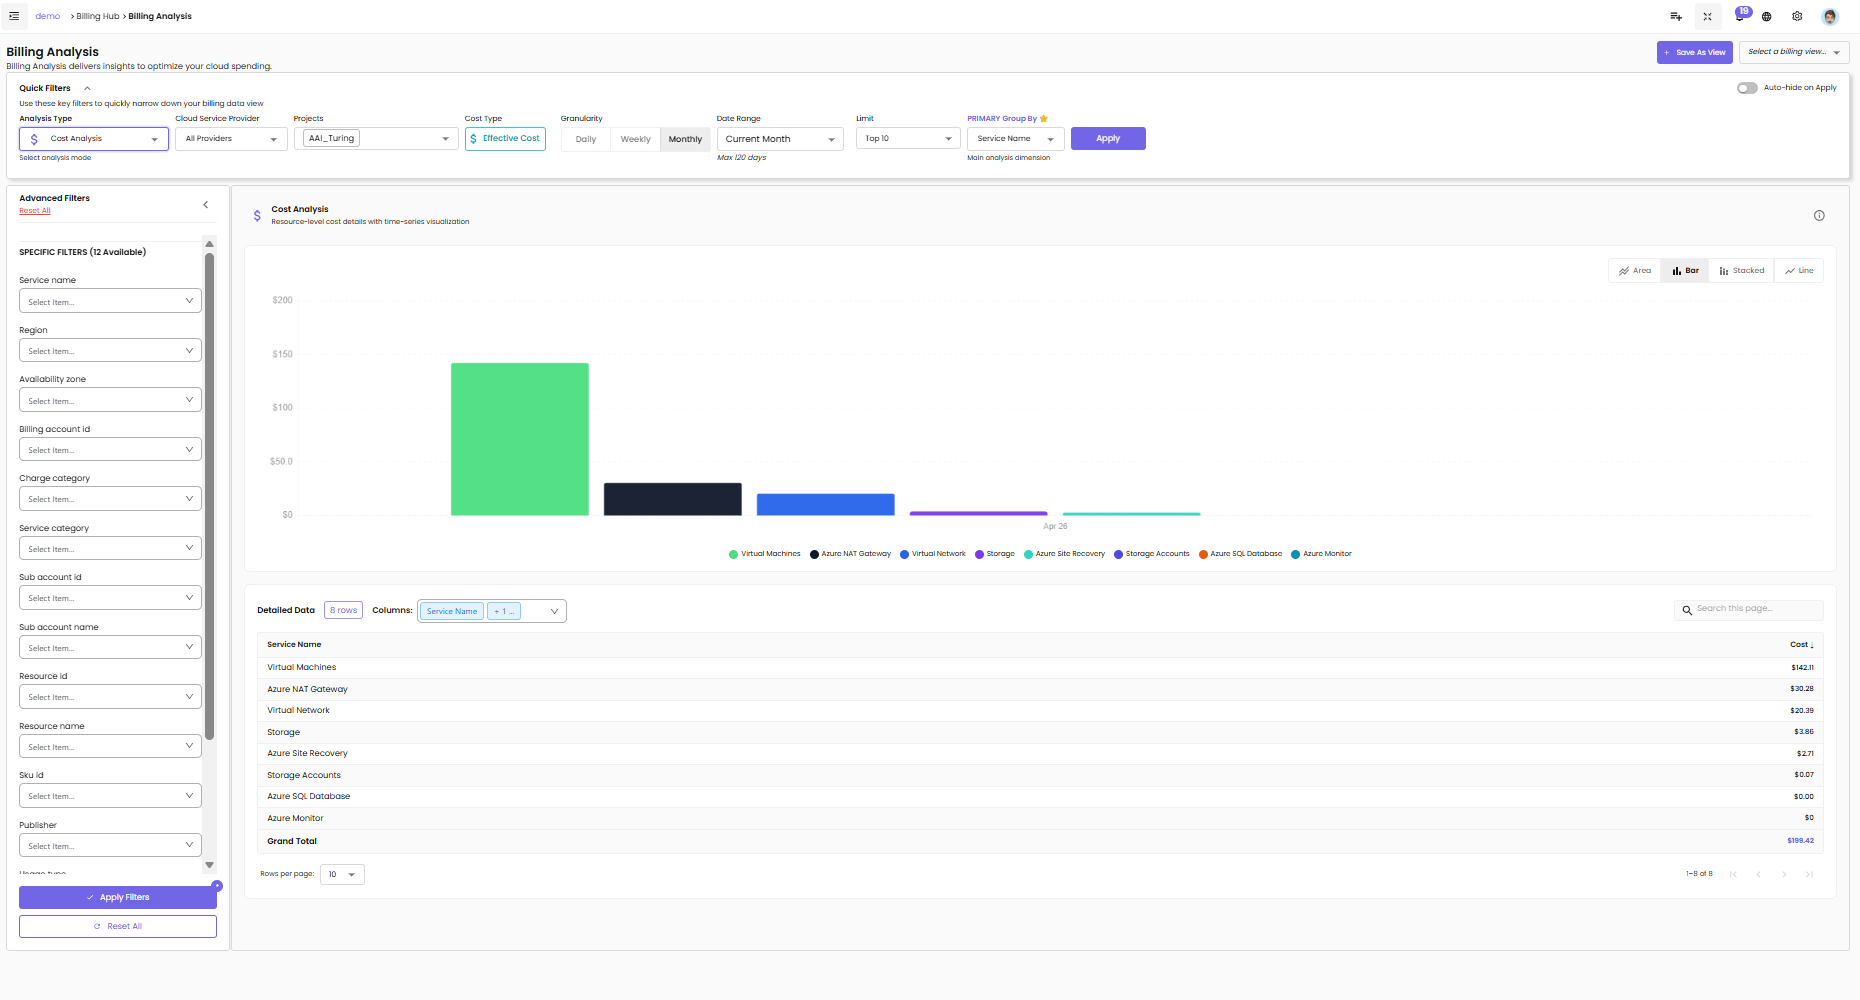Open the Analysis Type dropdown
The image size is (1860, 1000).
94,139
